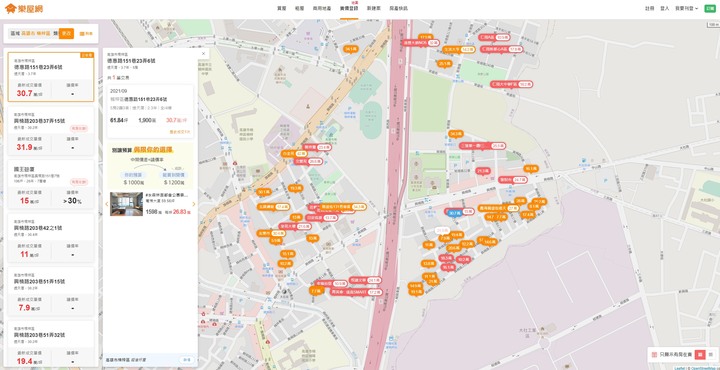Open the room photo listing thumbnail
Screen dimensions: 720x370
pyautogui.click(x=126, y=204)
